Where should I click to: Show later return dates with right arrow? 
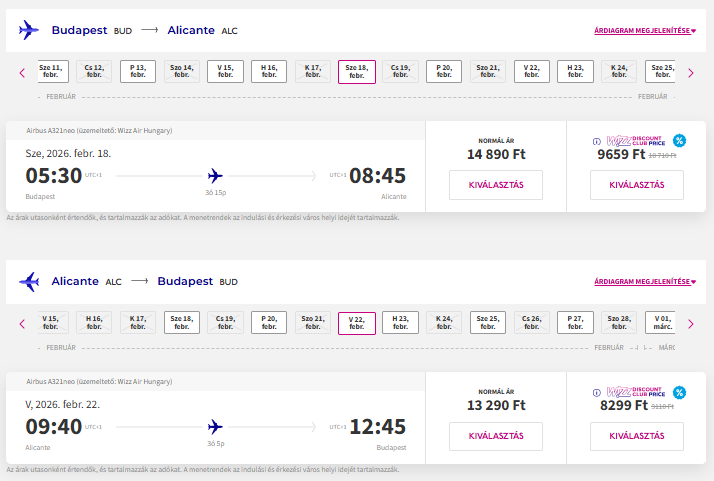pyautogui.click(x=690, y=323)
